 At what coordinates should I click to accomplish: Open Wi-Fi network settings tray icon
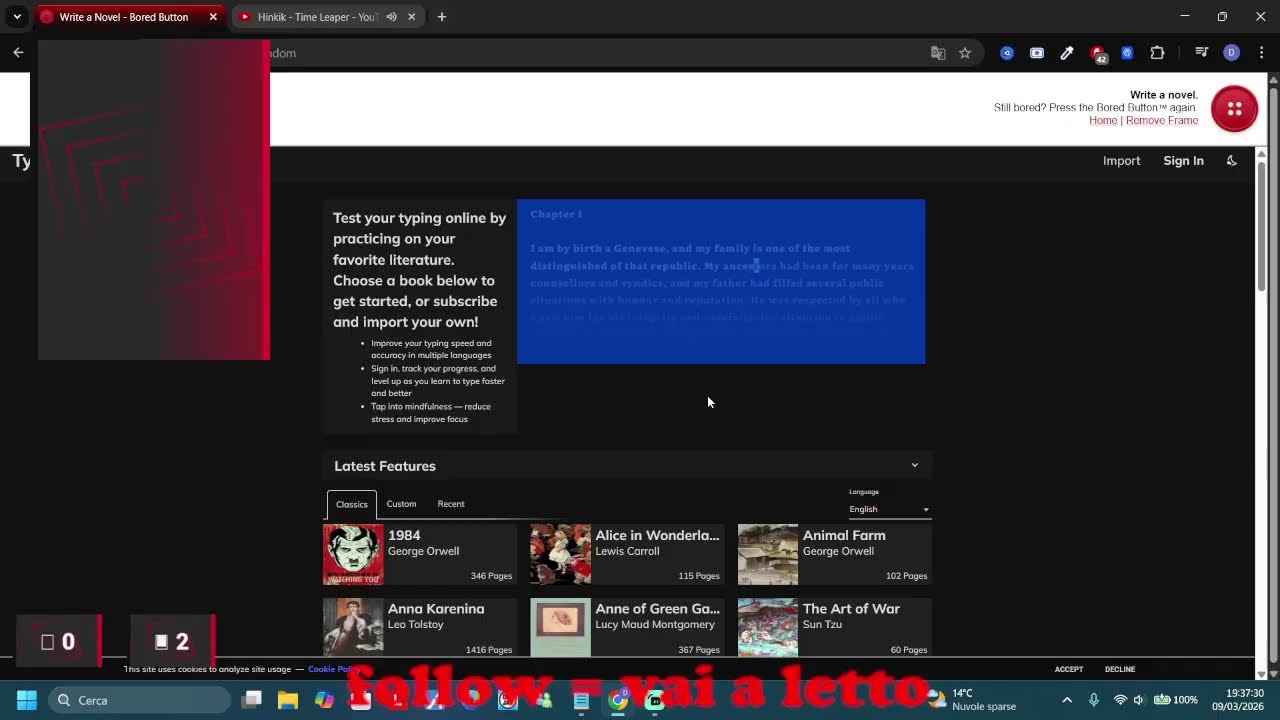1120,700
